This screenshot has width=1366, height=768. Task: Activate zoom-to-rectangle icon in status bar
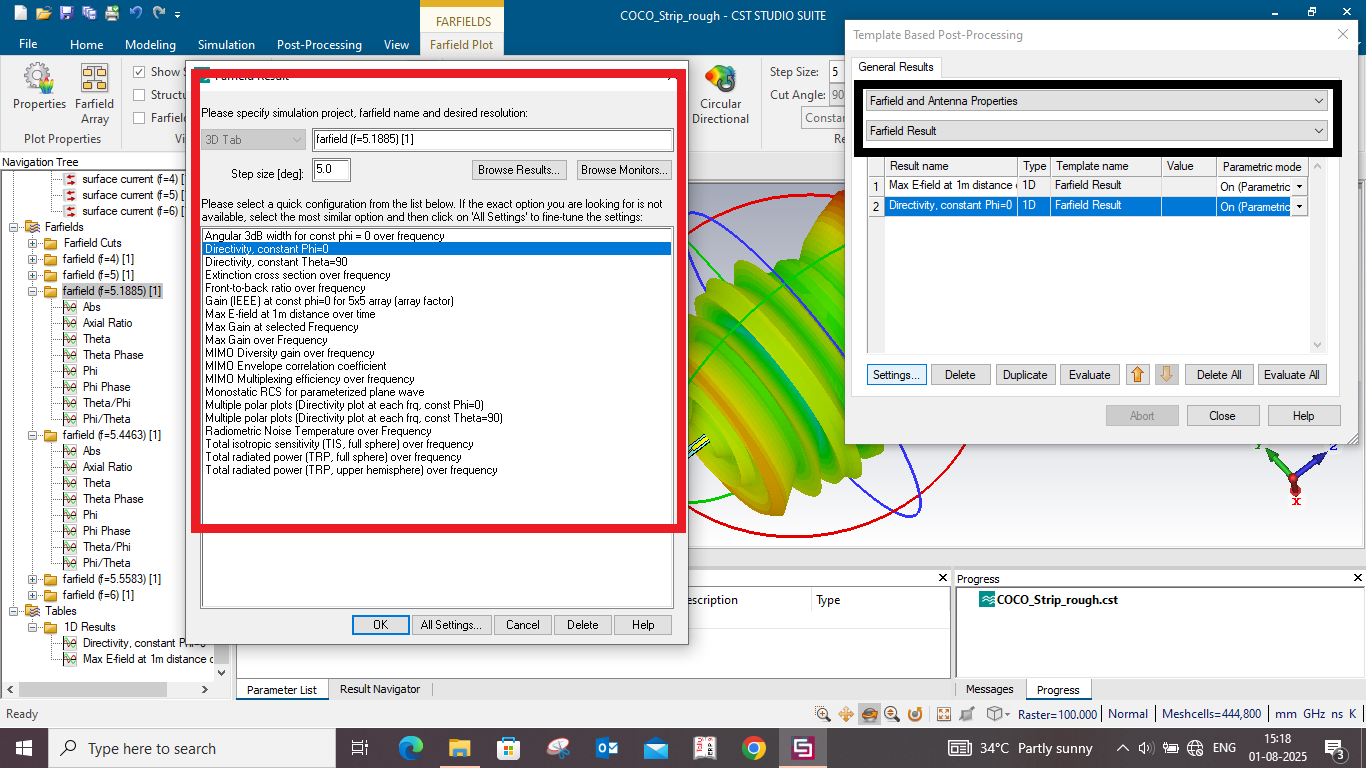[822, 714]
